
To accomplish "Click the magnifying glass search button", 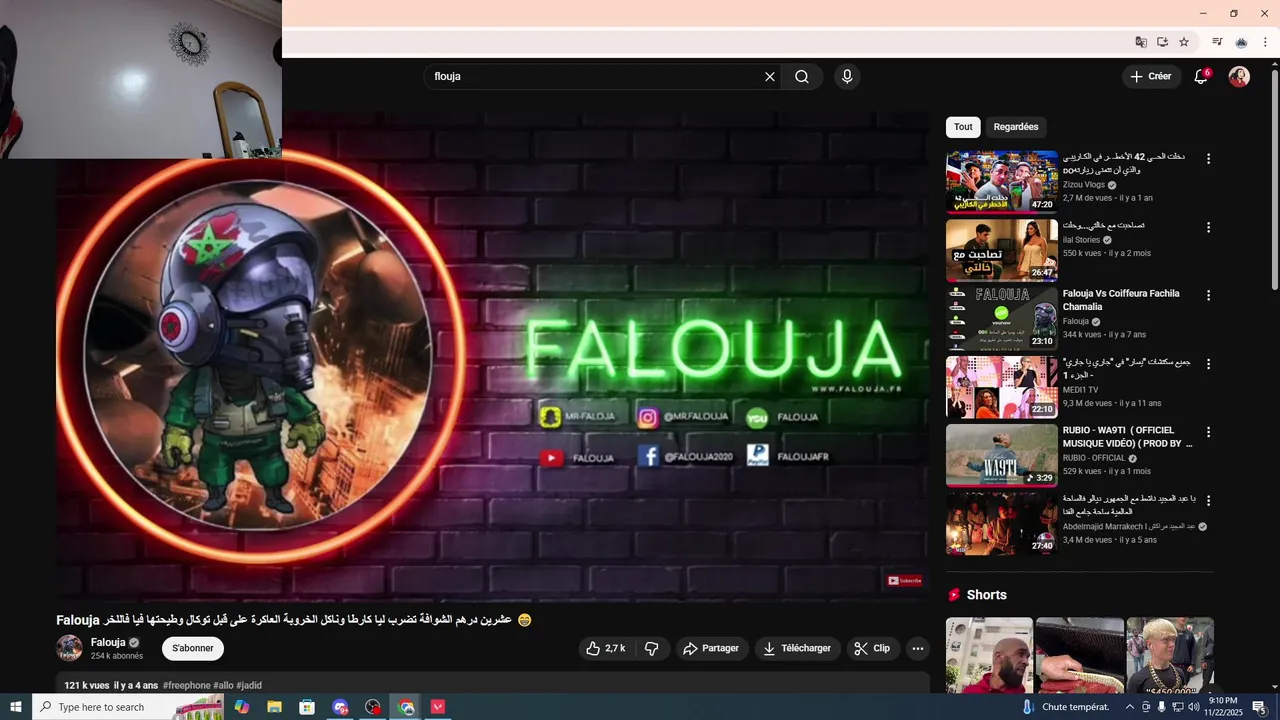I will pyautogui.click(x=802, y=77).
